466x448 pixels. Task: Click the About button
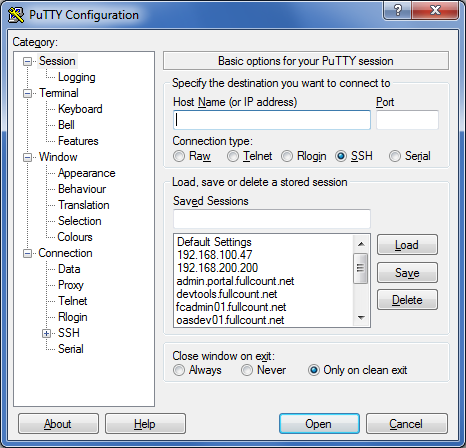58,424
